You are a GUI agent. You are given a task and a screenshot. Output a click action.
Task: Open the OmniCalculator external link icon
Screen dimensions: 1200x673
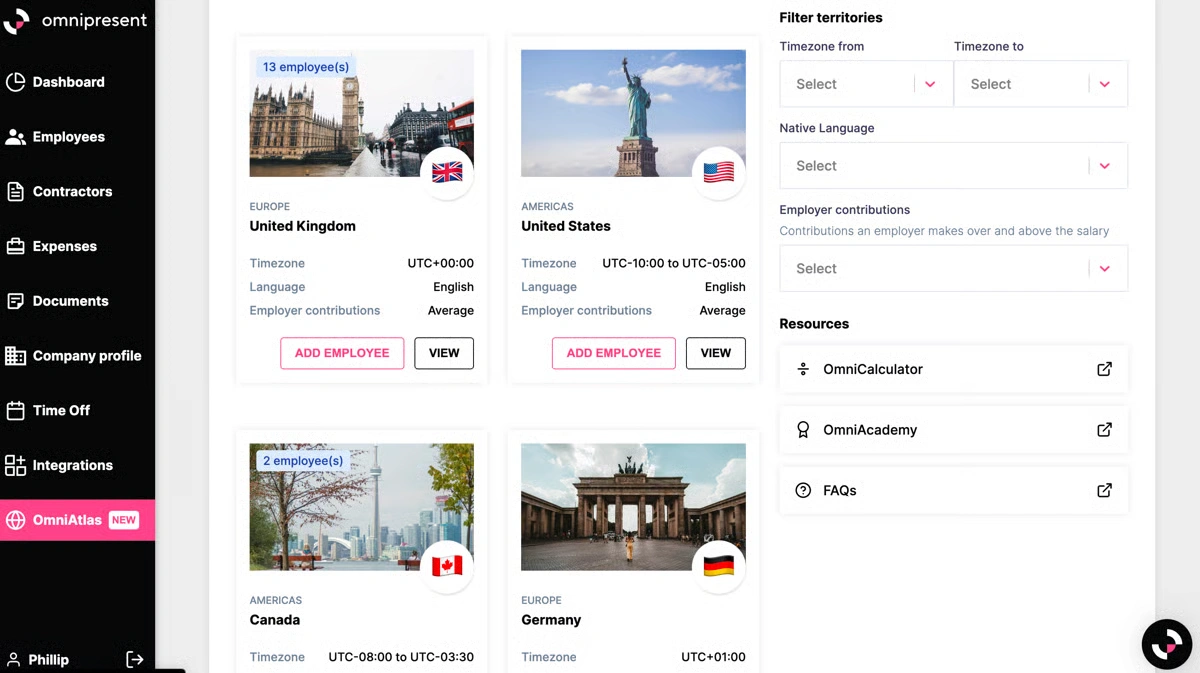point(1104,369)
